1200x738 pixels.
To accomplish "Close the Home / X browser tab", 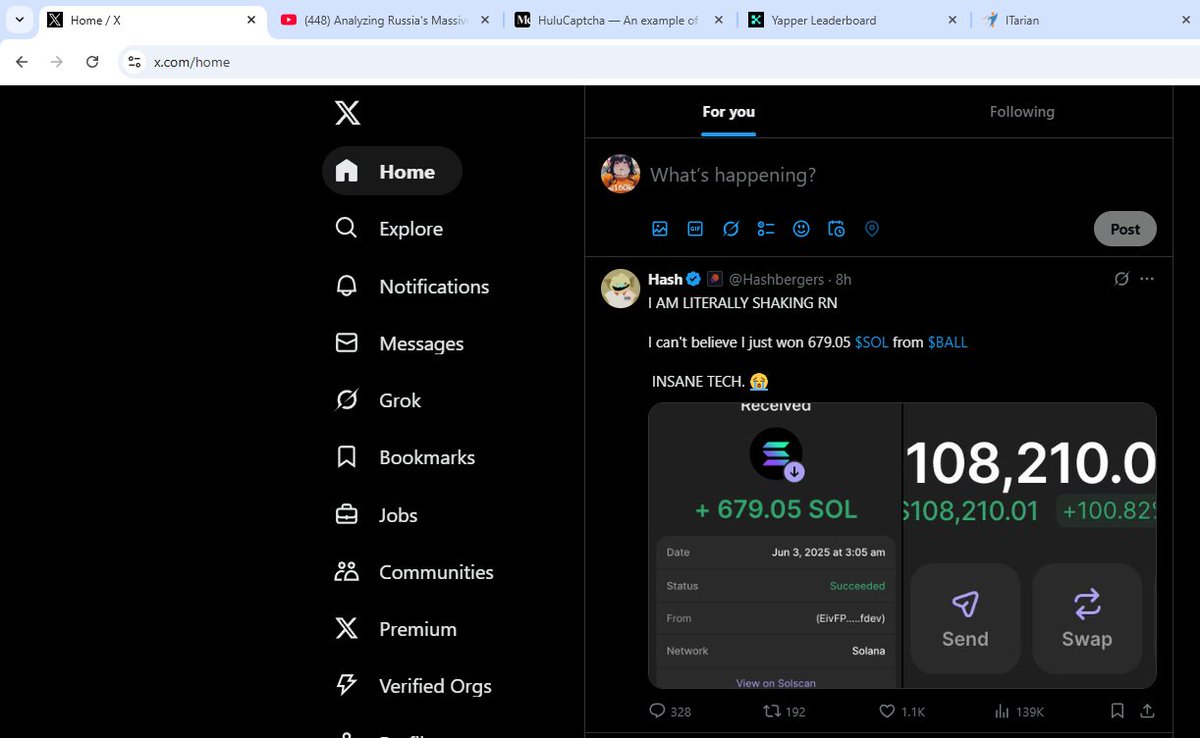I will coord(253,20).
